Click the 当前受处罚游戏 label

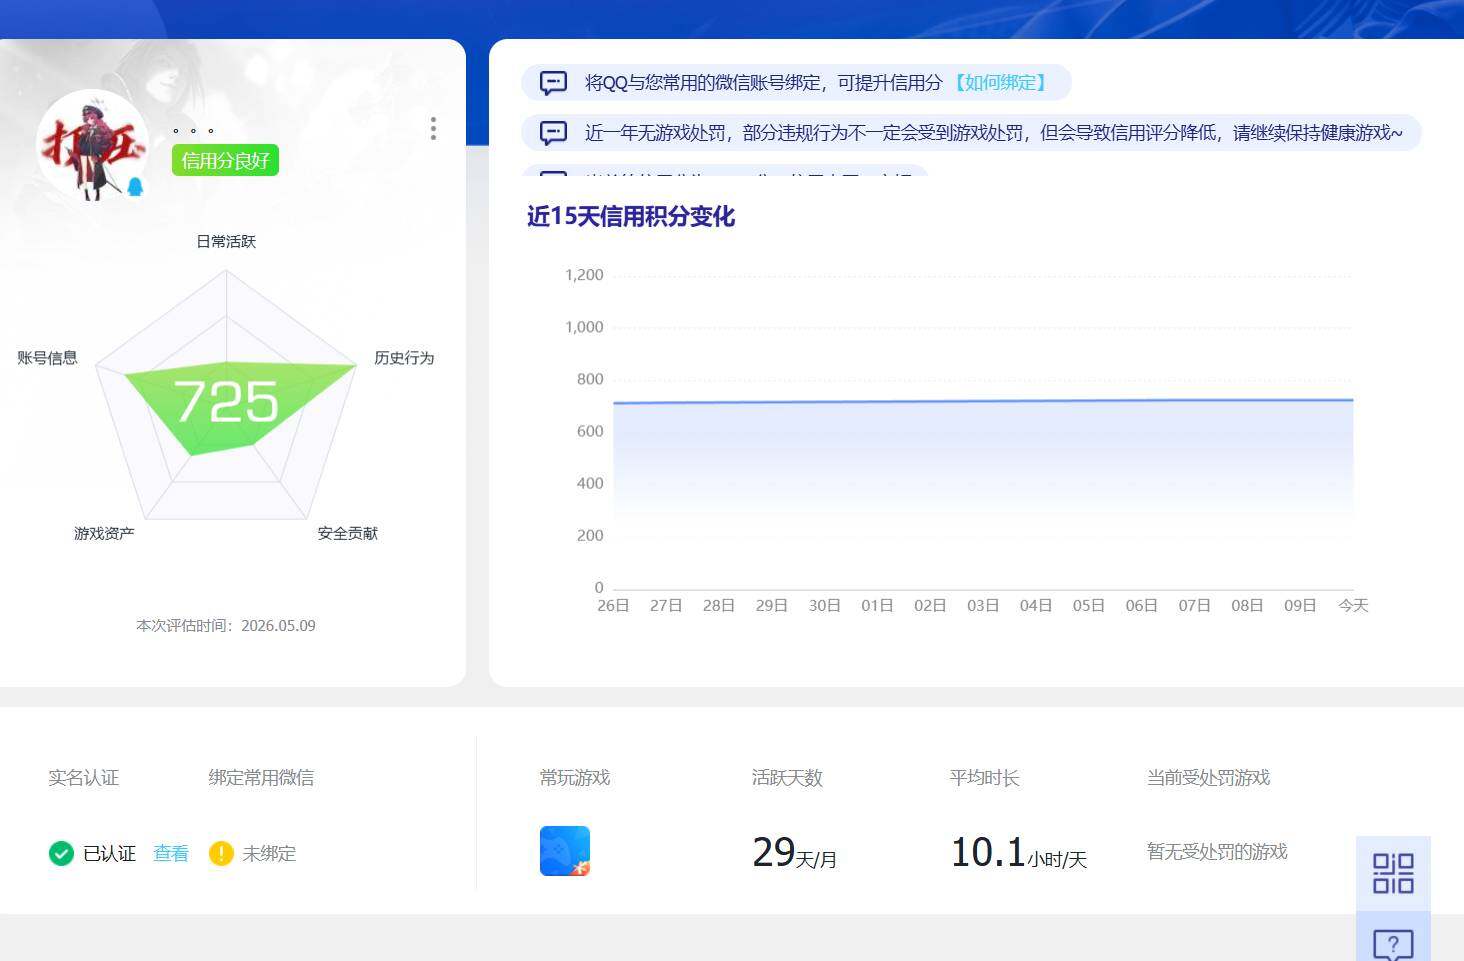(1208, 777)
